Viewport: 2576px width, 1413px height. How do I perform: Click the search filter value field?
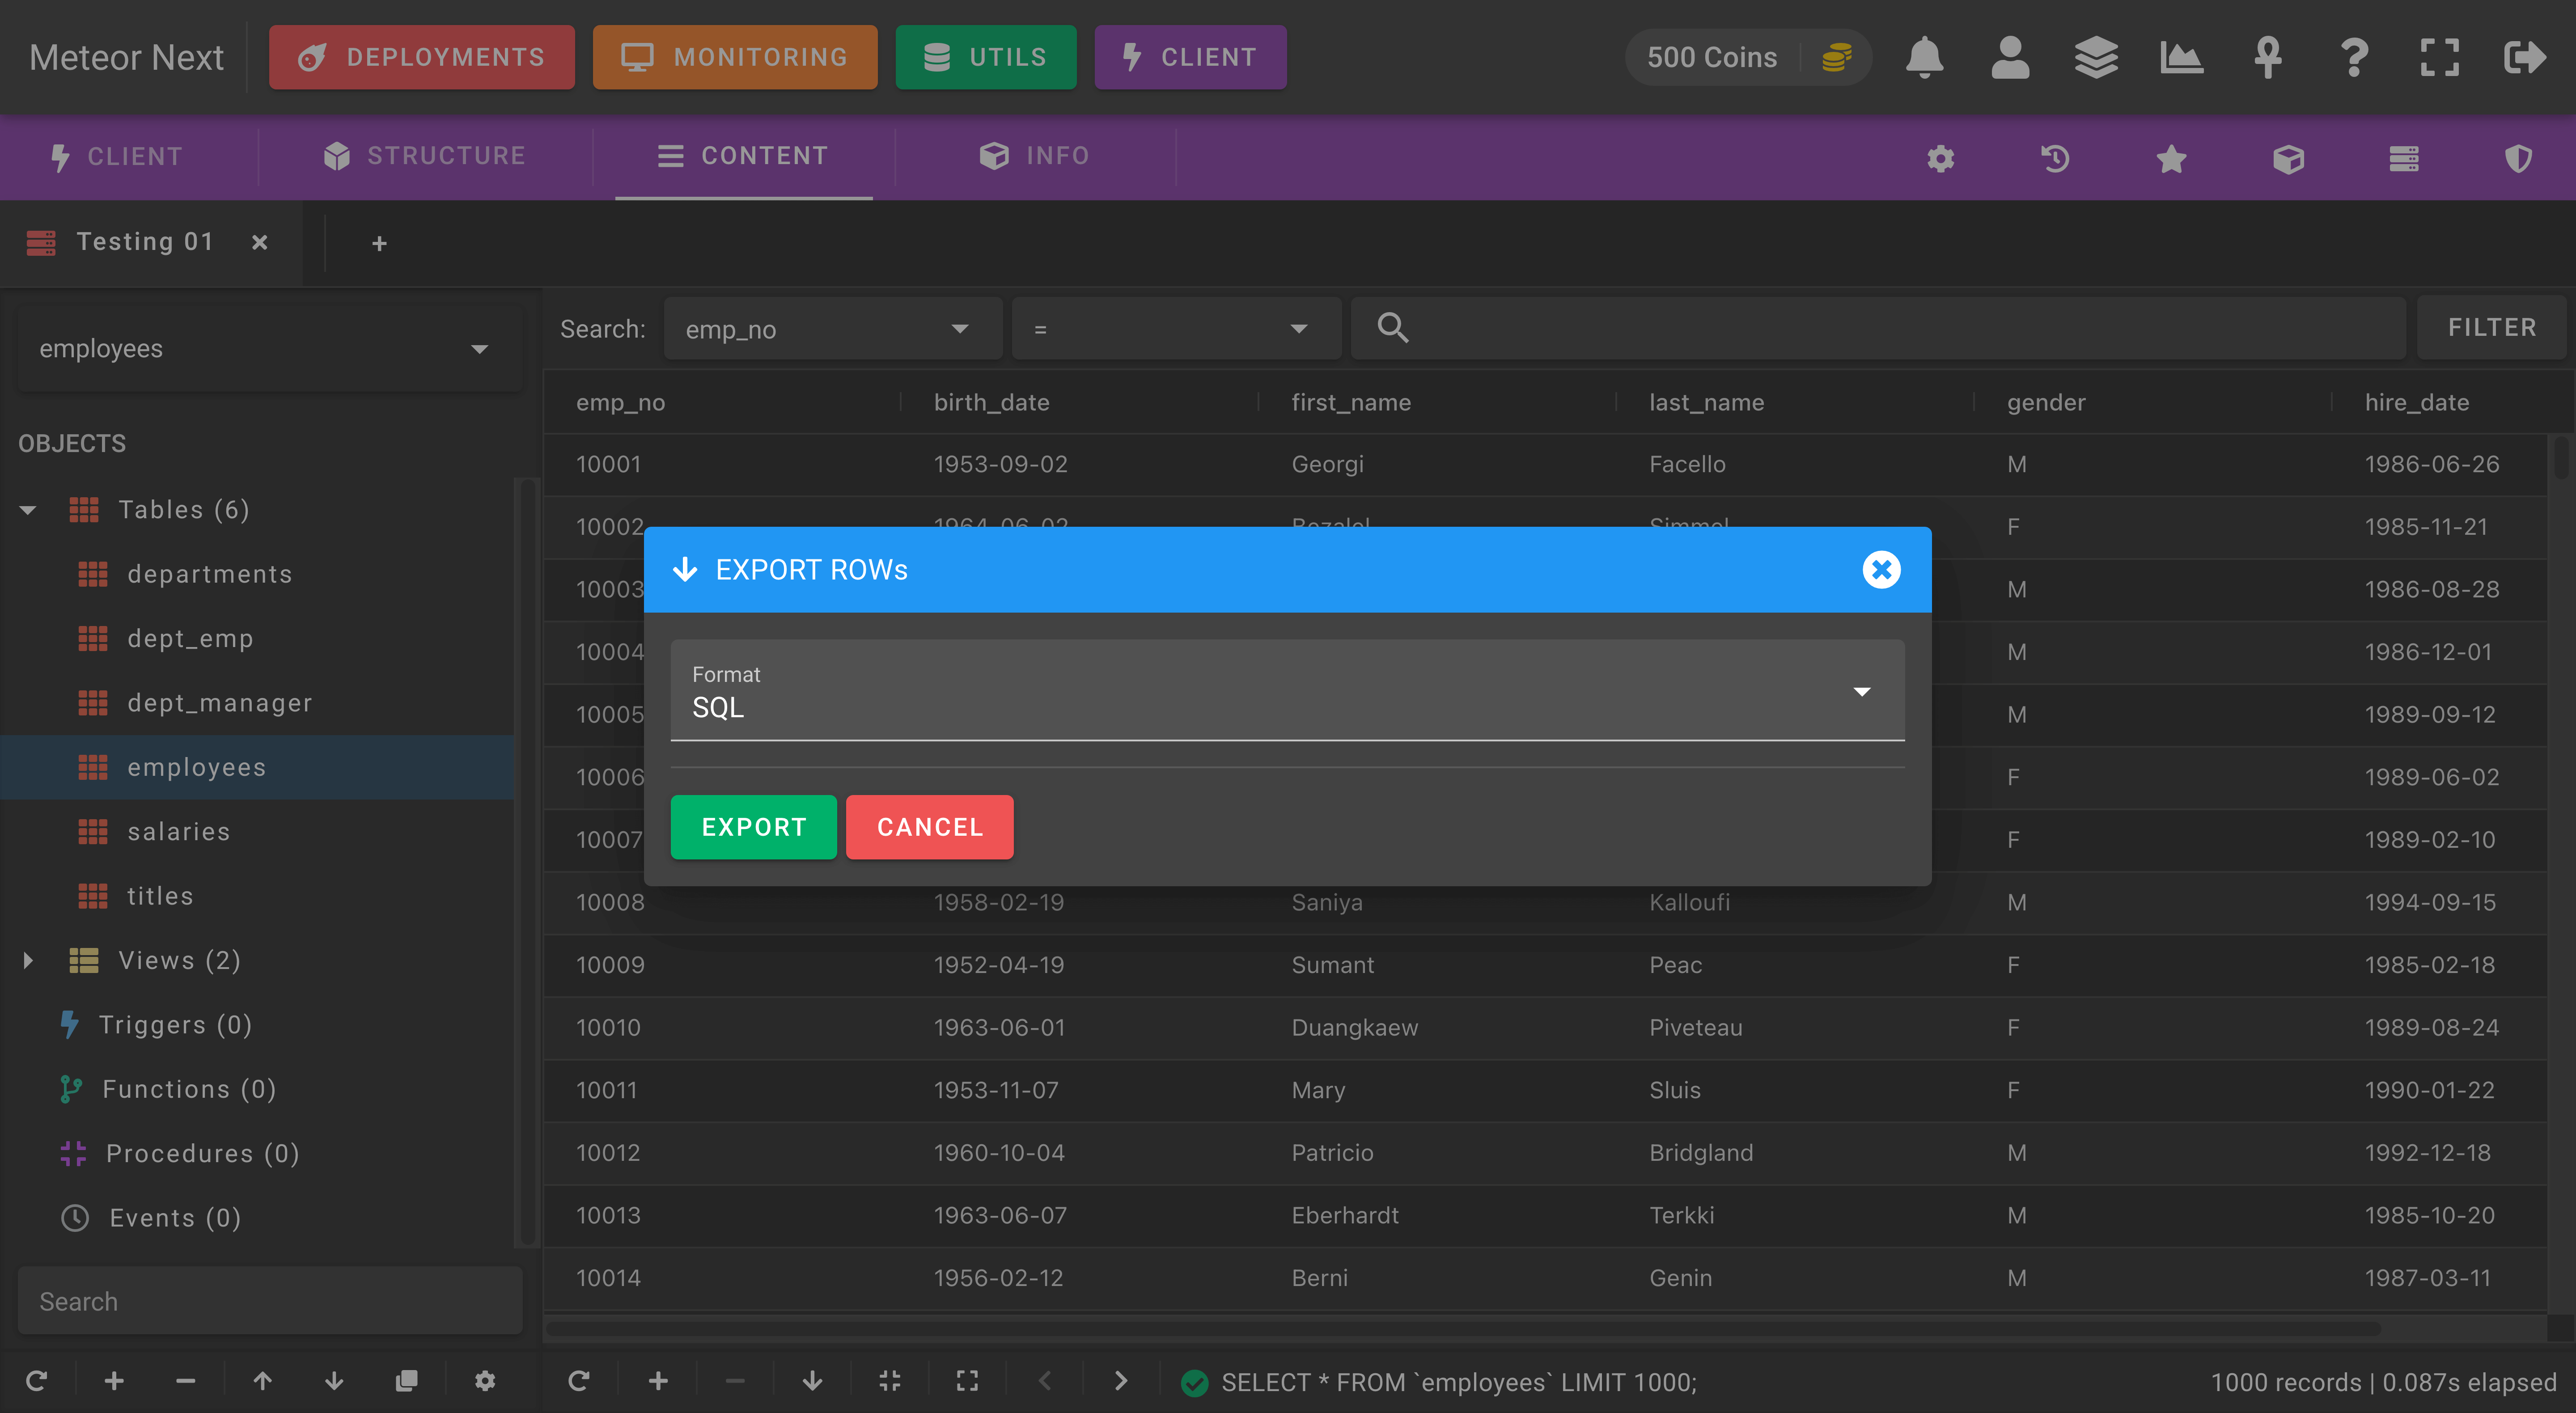coord(1878,328)
